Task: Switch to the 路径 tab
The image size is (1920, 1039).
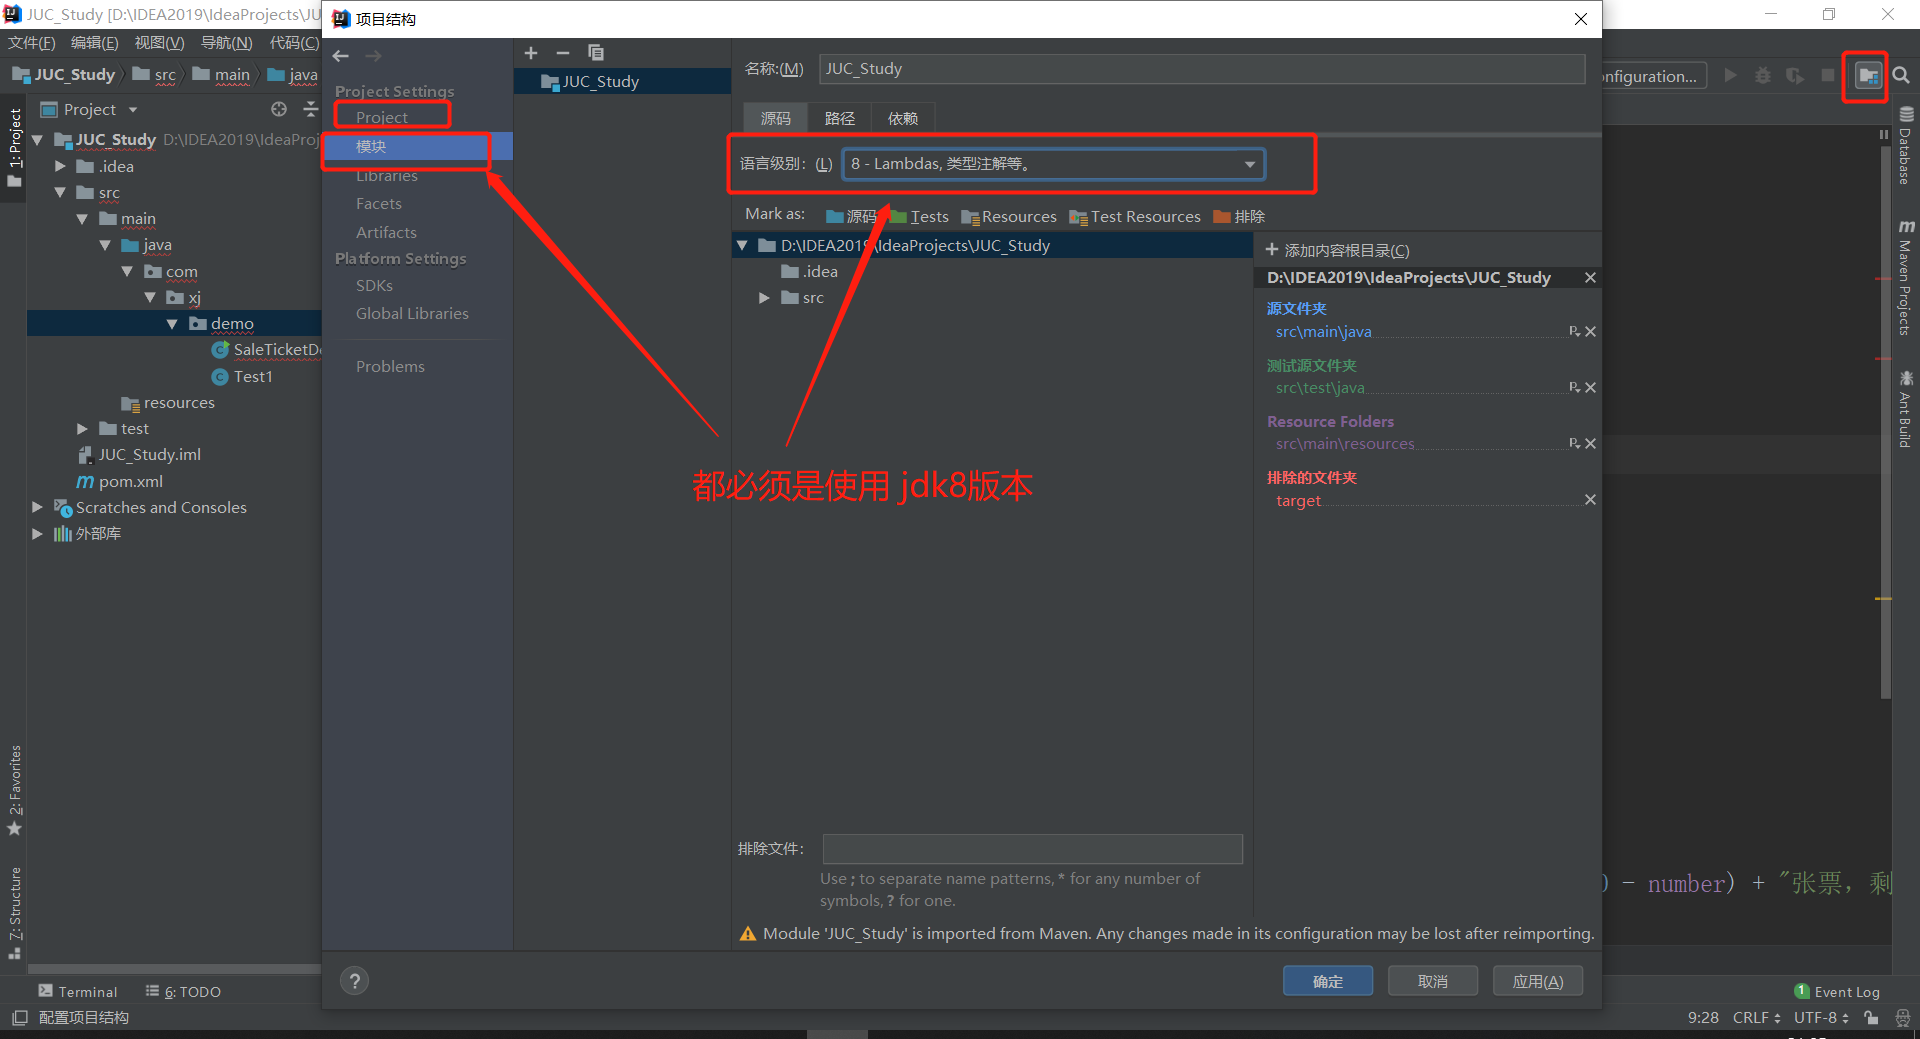Action: (839, 118)
